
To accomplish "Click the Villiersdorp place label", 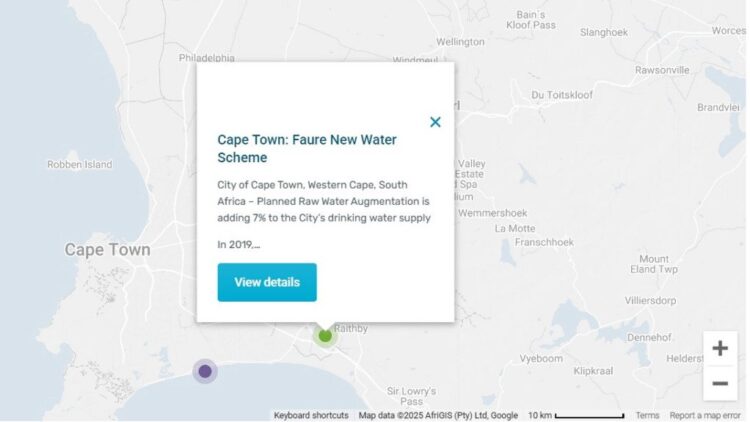I will click(x=652, y=300).
